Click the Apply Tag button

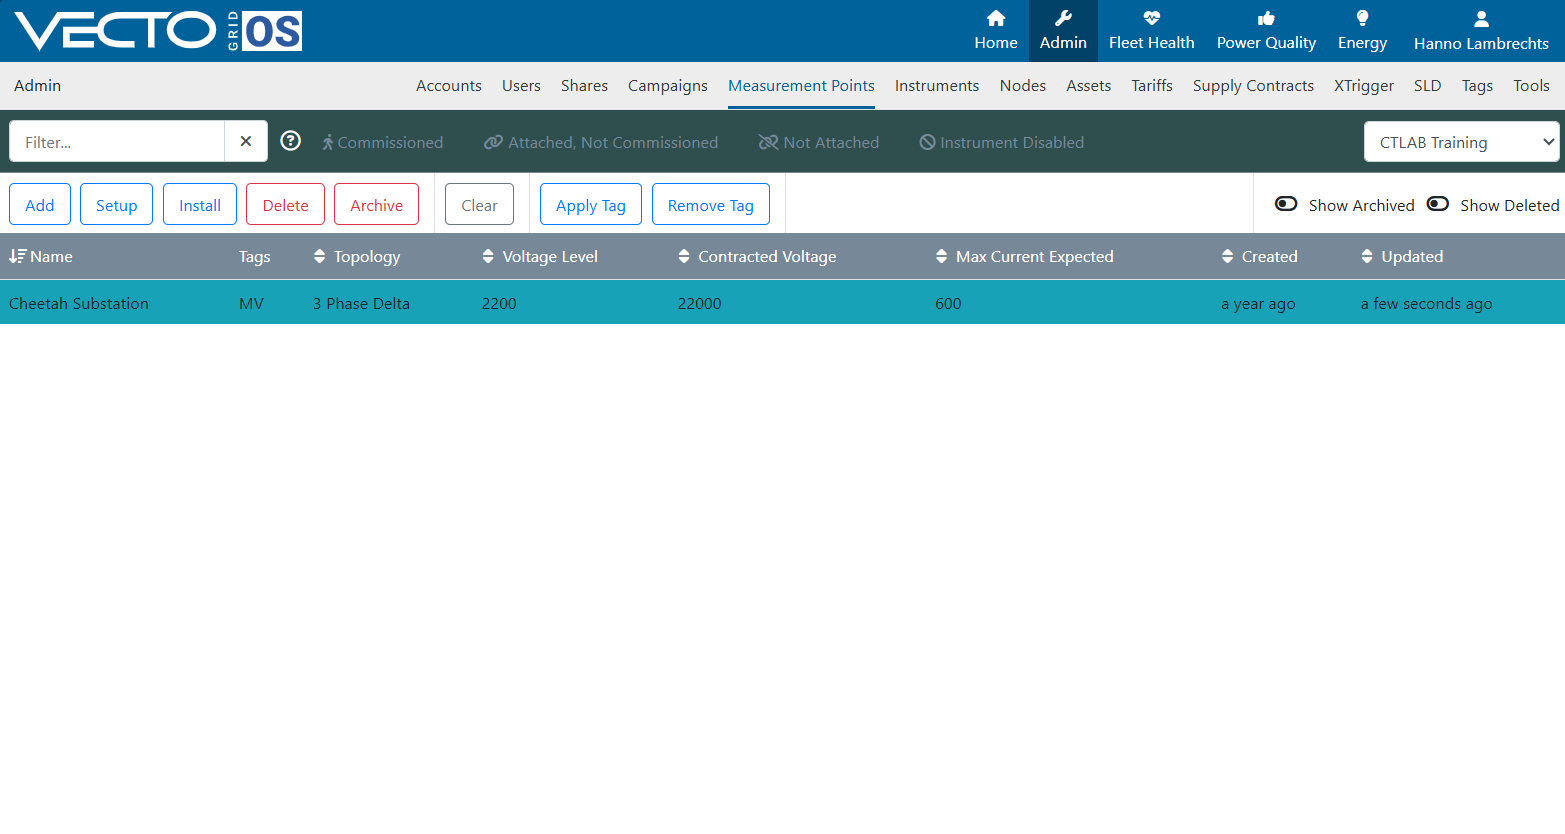tap(591, 204)
